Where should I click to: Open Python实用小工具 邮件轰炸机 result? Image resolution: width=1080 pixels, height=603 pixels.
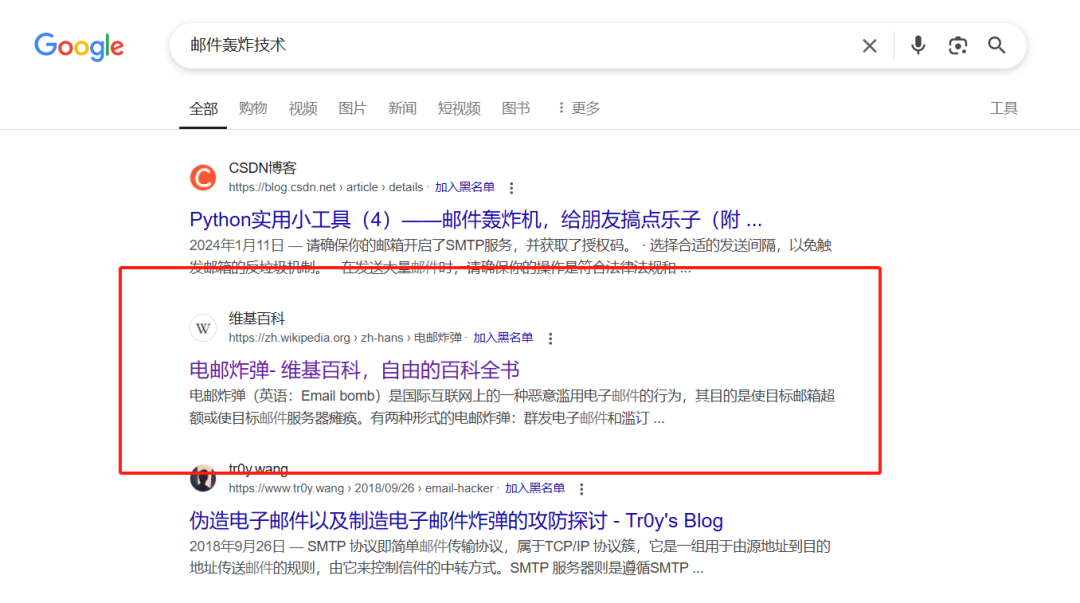pyautogui.click(x=476, y=220)
